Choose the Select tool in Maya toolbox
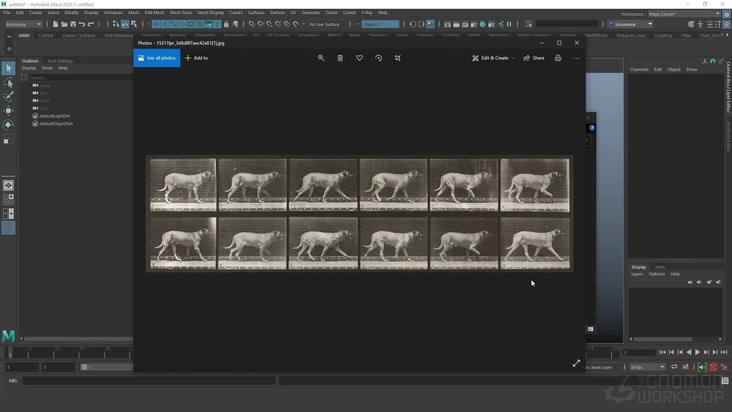 8,69
